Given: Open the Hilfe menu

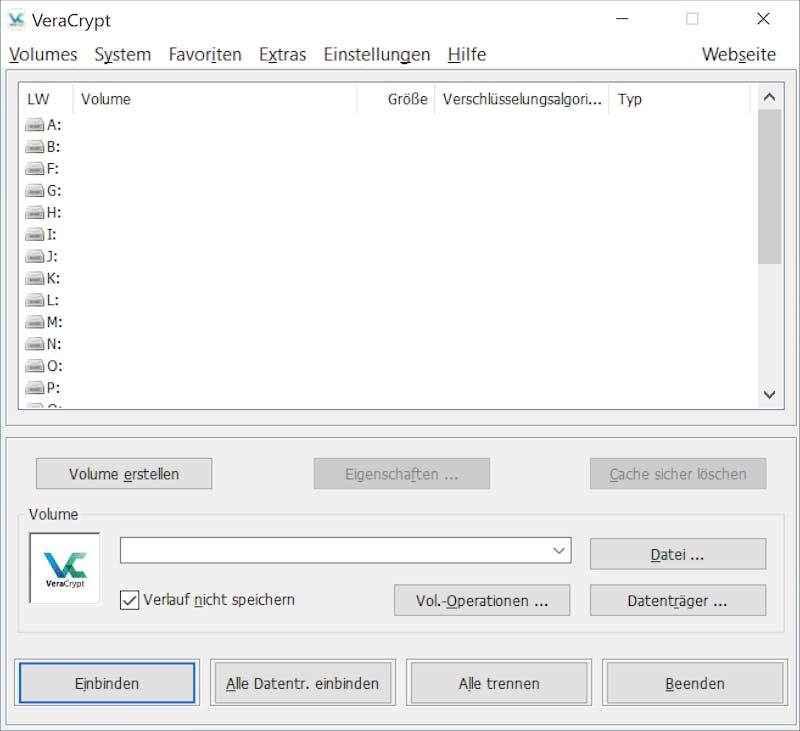Looking at the screenshot, I should (x=467, y=55).
